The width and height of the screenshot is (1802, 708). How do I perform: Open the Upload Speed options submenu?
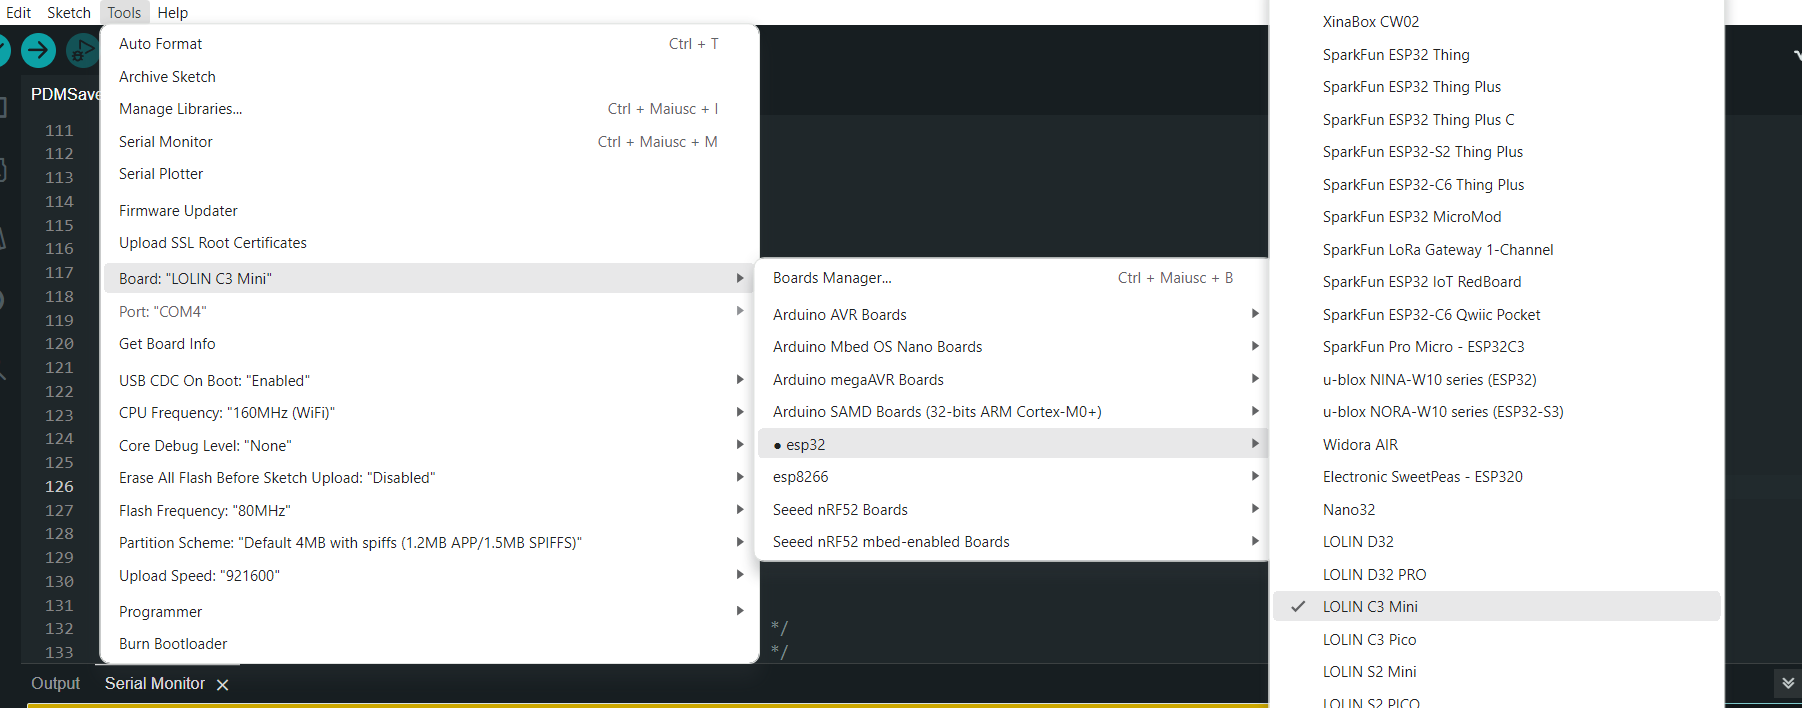pos(199,576)
